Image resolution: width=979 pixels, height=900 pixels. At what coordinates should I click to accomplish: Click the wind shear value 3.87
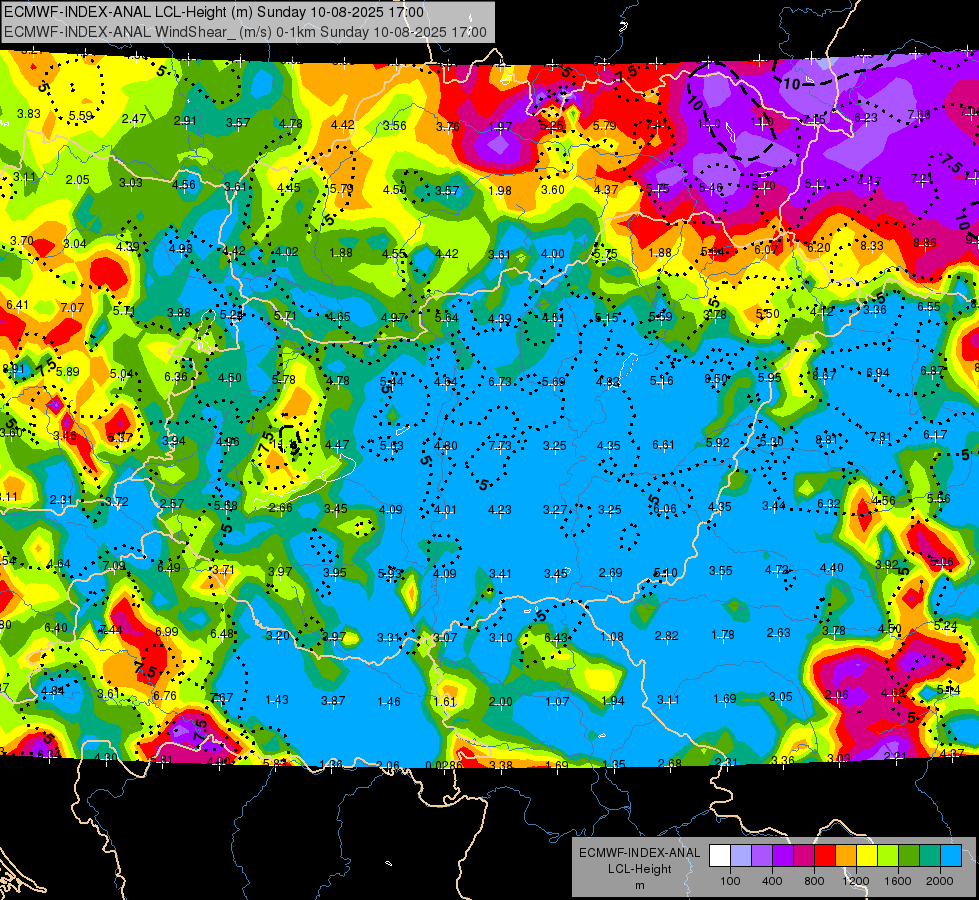pyautogui.click(x=333, y=701)
